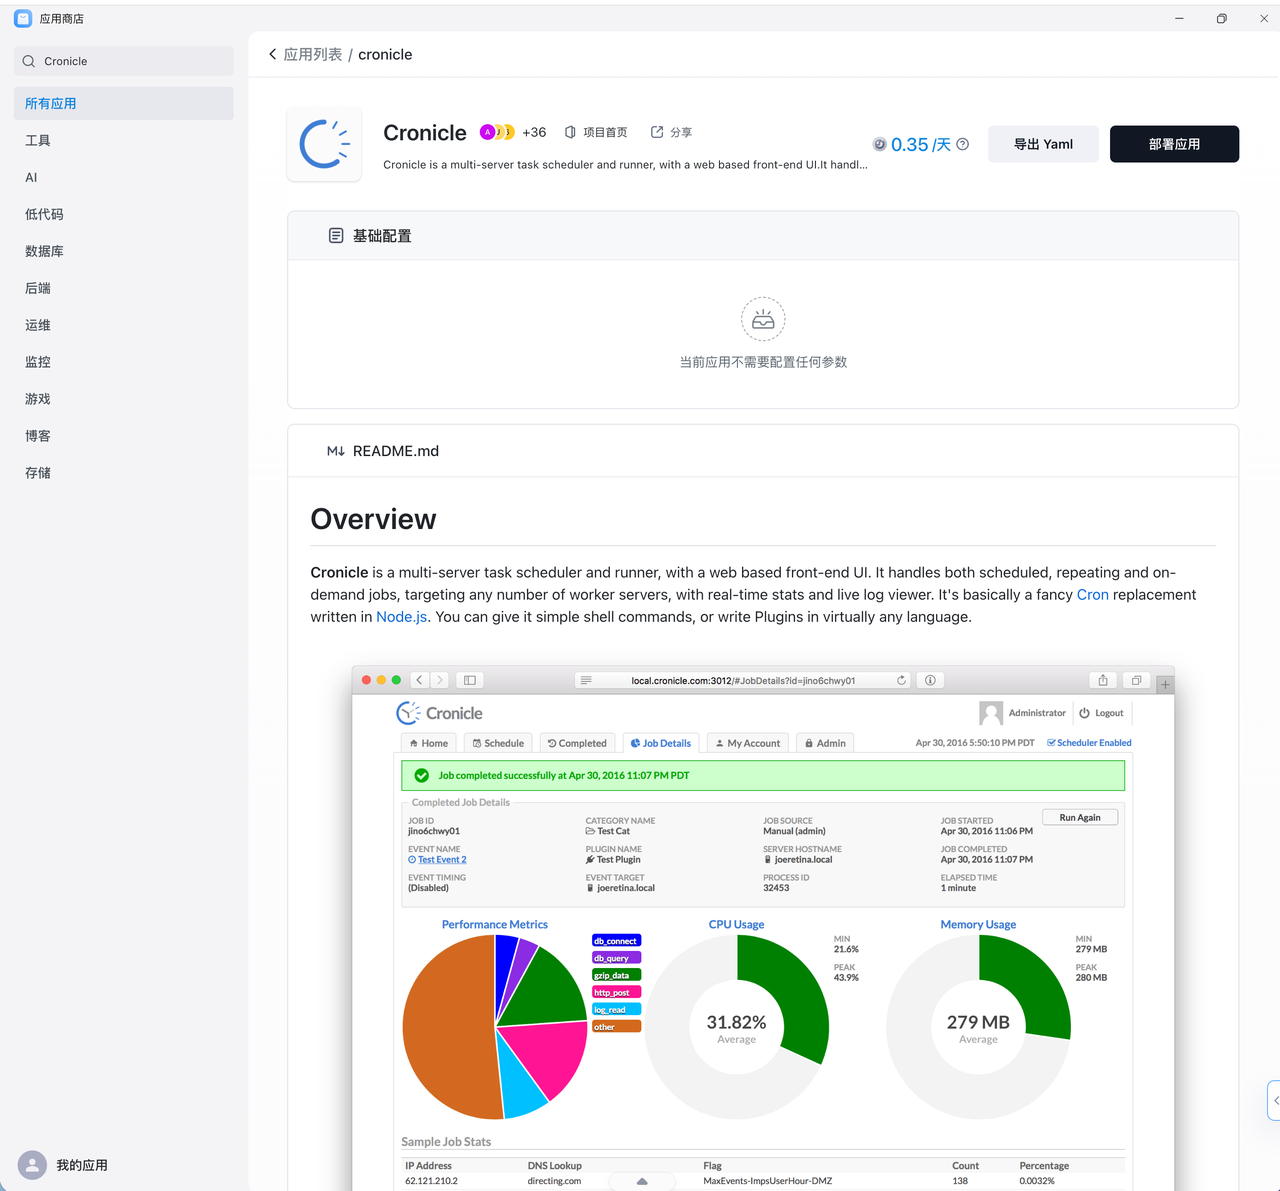Click the contributor avatars next to +36
The image size is (1280, 1191).
coord(497,132)
